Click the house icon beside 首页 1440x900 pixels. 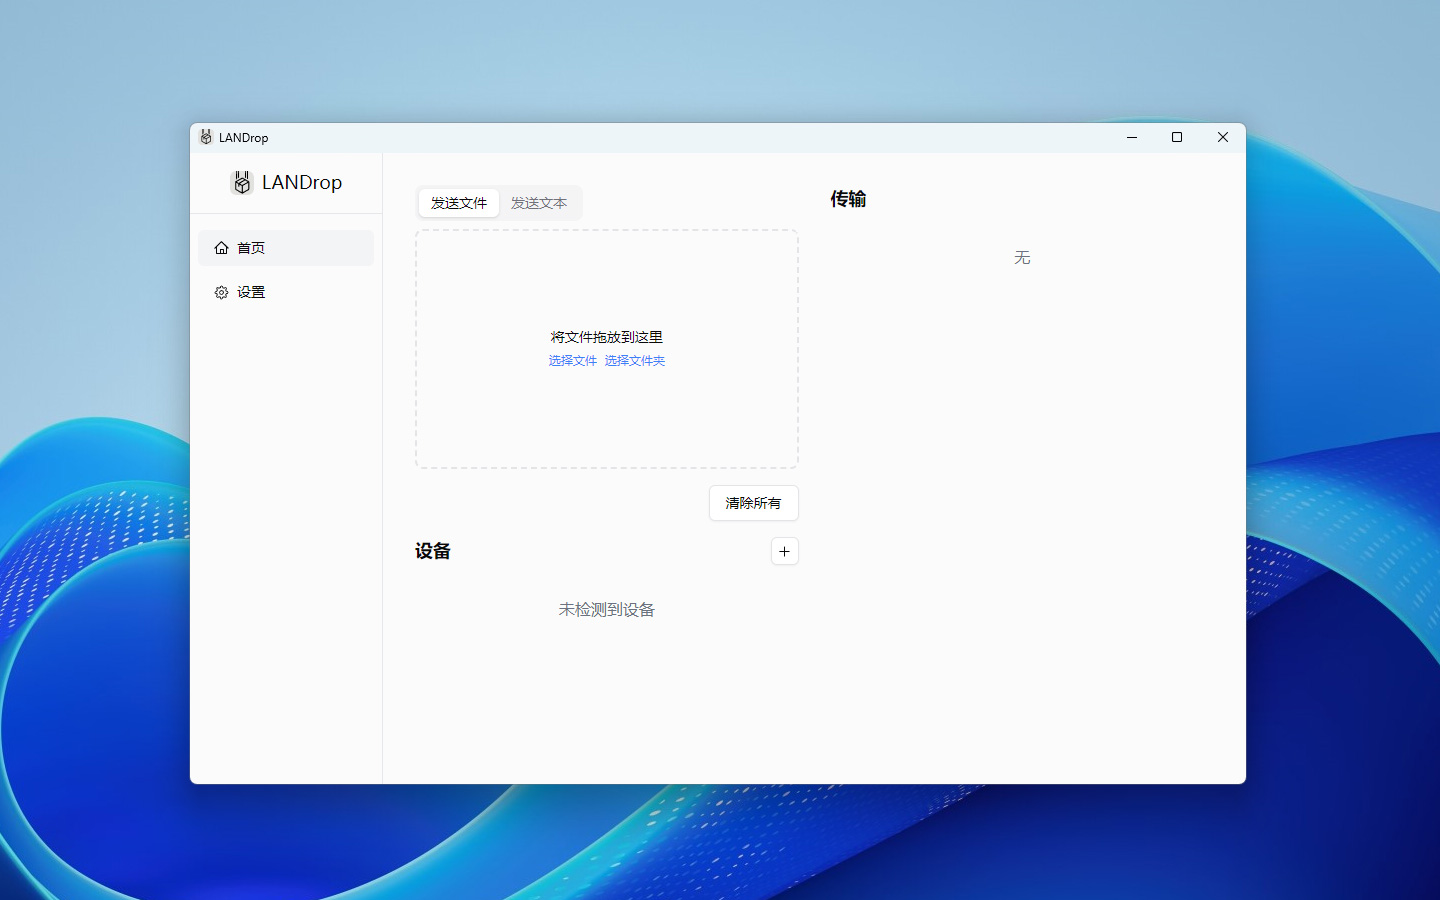pyautogui.click(x=221, y=248)
